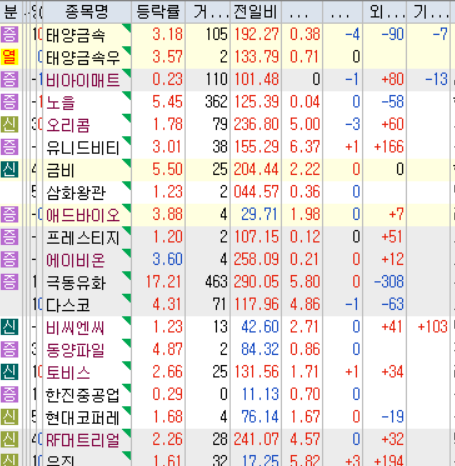This screenshot has height=466, width=455.
Task: Click the green corner marker on 다스코 cell
Action: tap(127, 297)
